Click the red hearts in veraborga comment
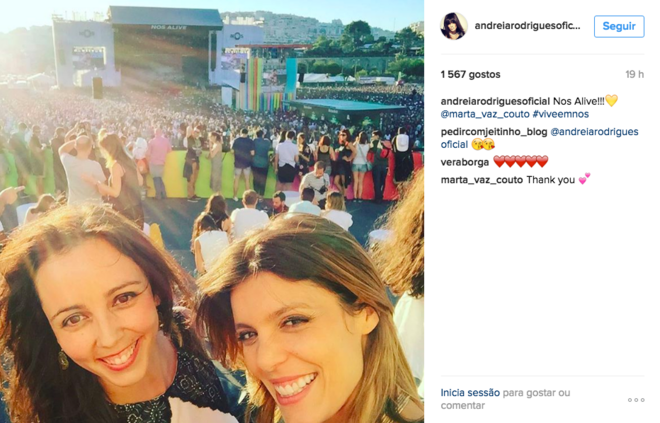 click(521, 162)
